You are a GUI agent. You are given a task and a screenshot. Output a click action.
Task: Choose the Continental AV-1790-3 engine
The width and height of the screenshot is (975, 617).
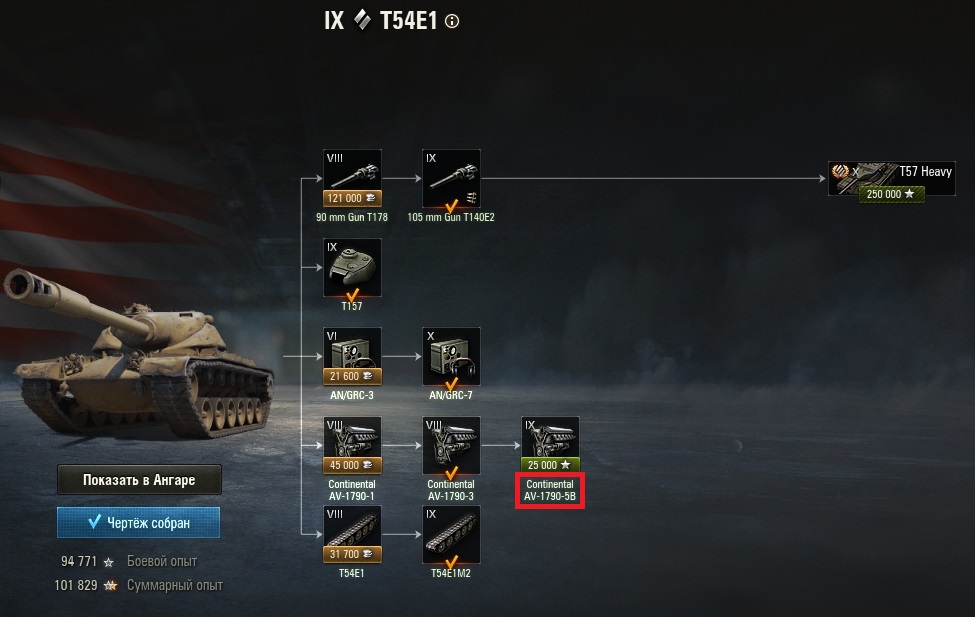(x=451, y=445)
